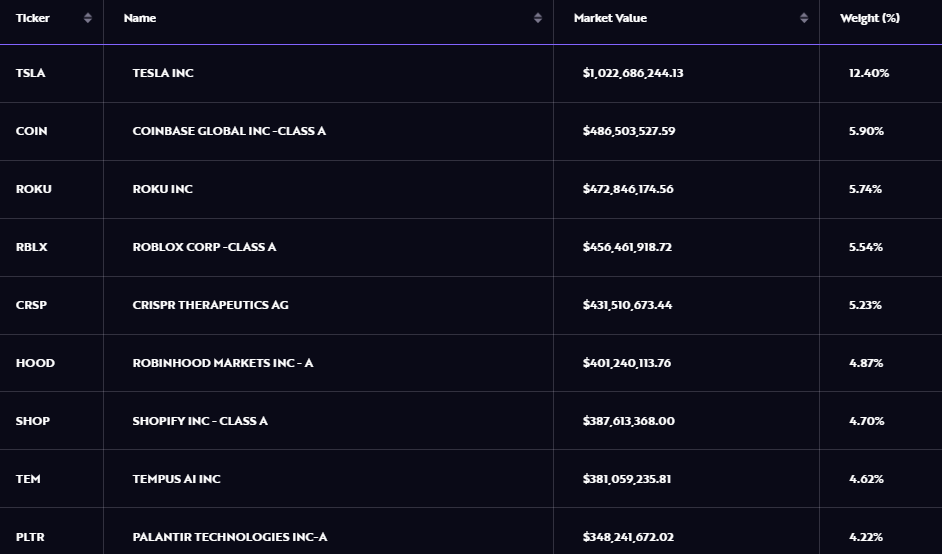Select the RBLX ticker

[x=31, y=247]
